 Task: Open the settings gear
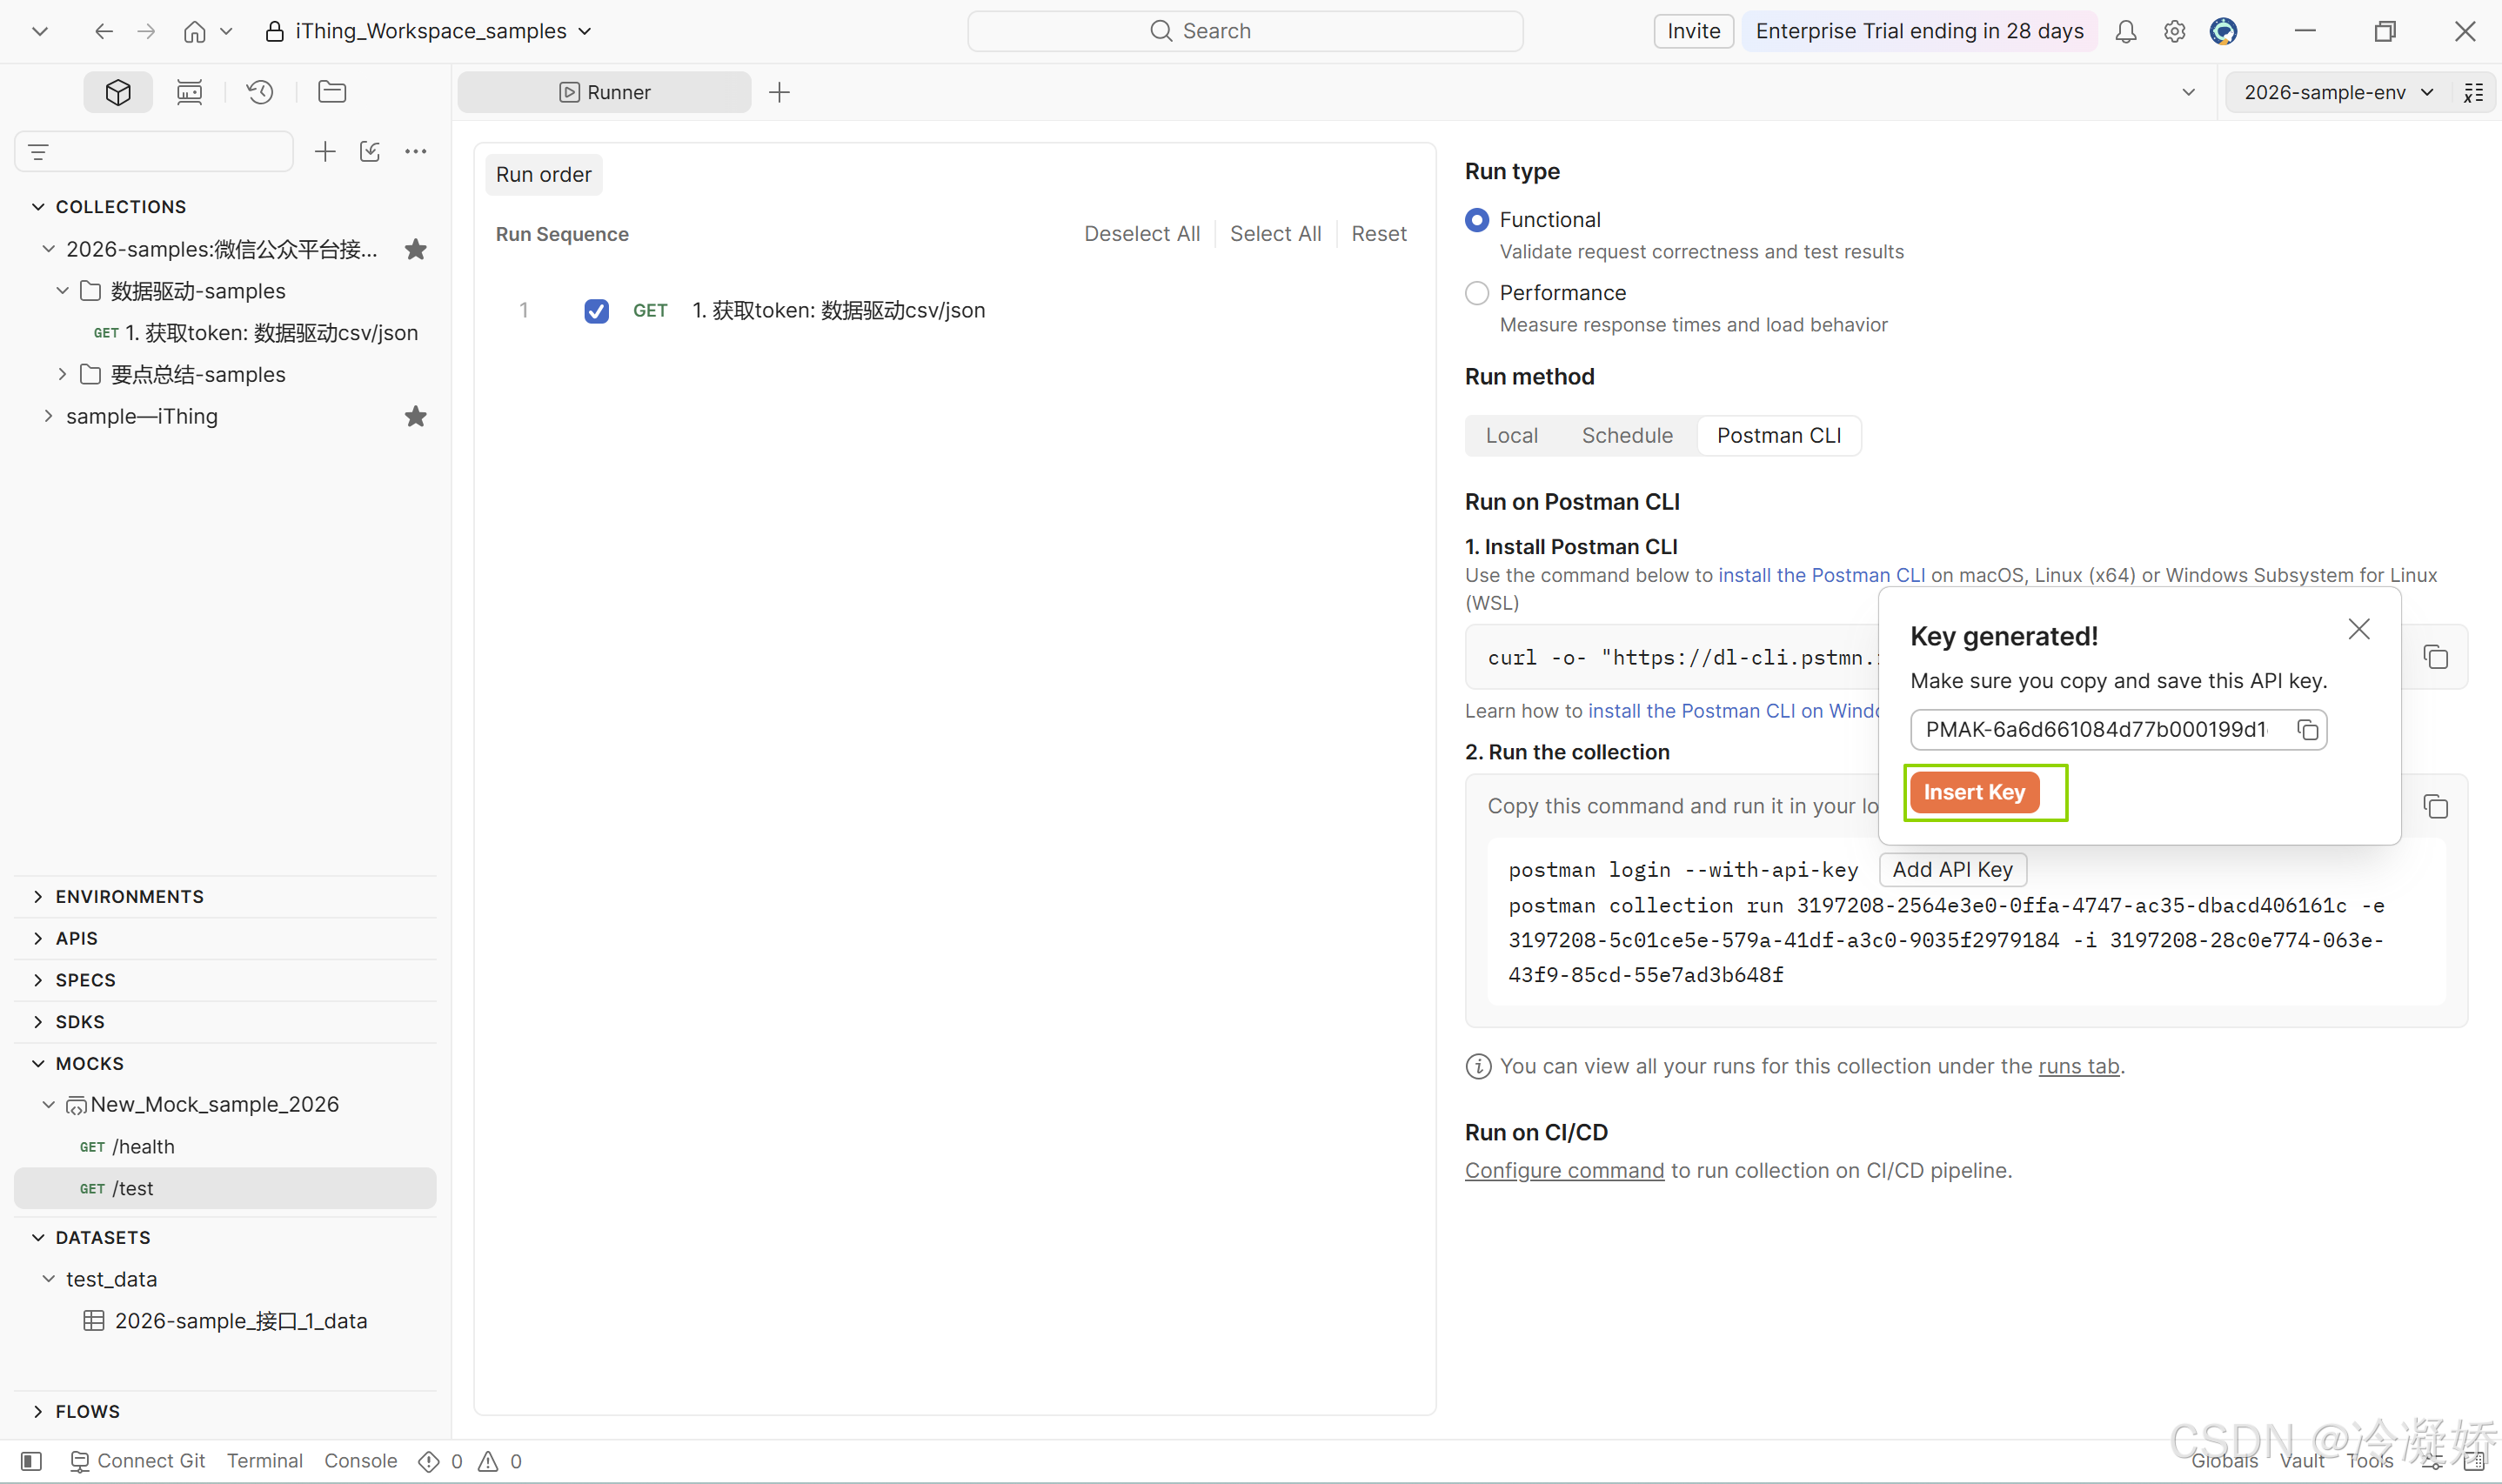[x=2174, y=31]
